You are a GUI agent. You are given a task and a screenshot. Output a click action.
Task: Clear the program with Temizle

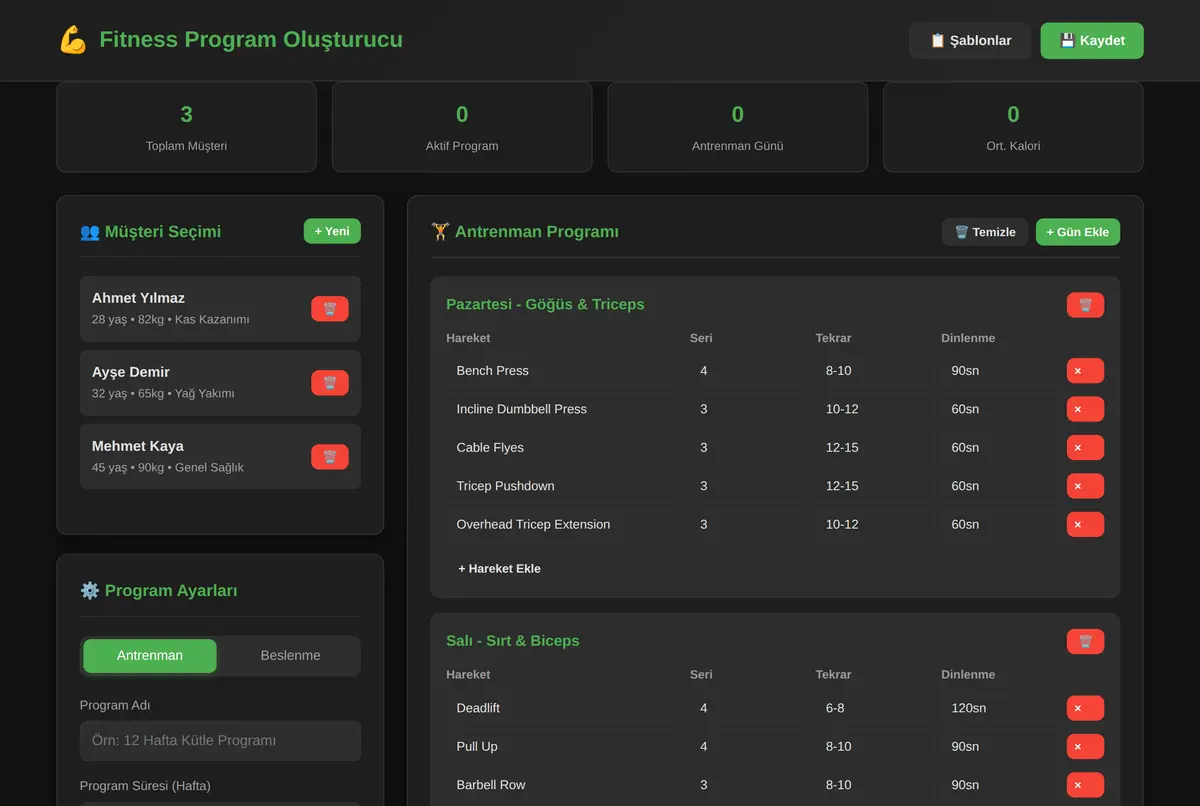tap(985, 232)
